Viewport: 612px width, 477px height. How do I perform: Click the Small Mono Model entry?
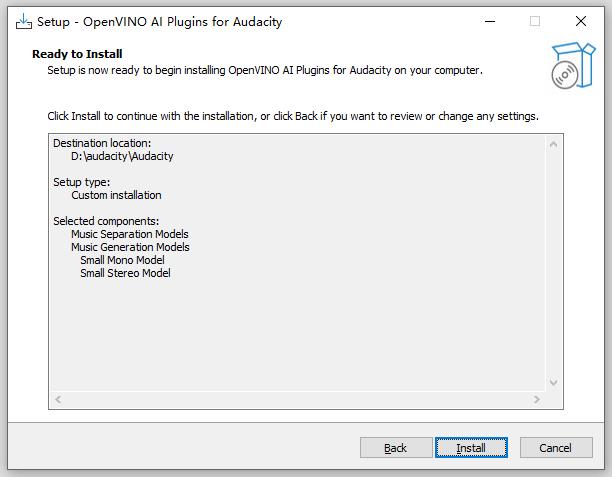pyautogui.click(x=122, y=260)
